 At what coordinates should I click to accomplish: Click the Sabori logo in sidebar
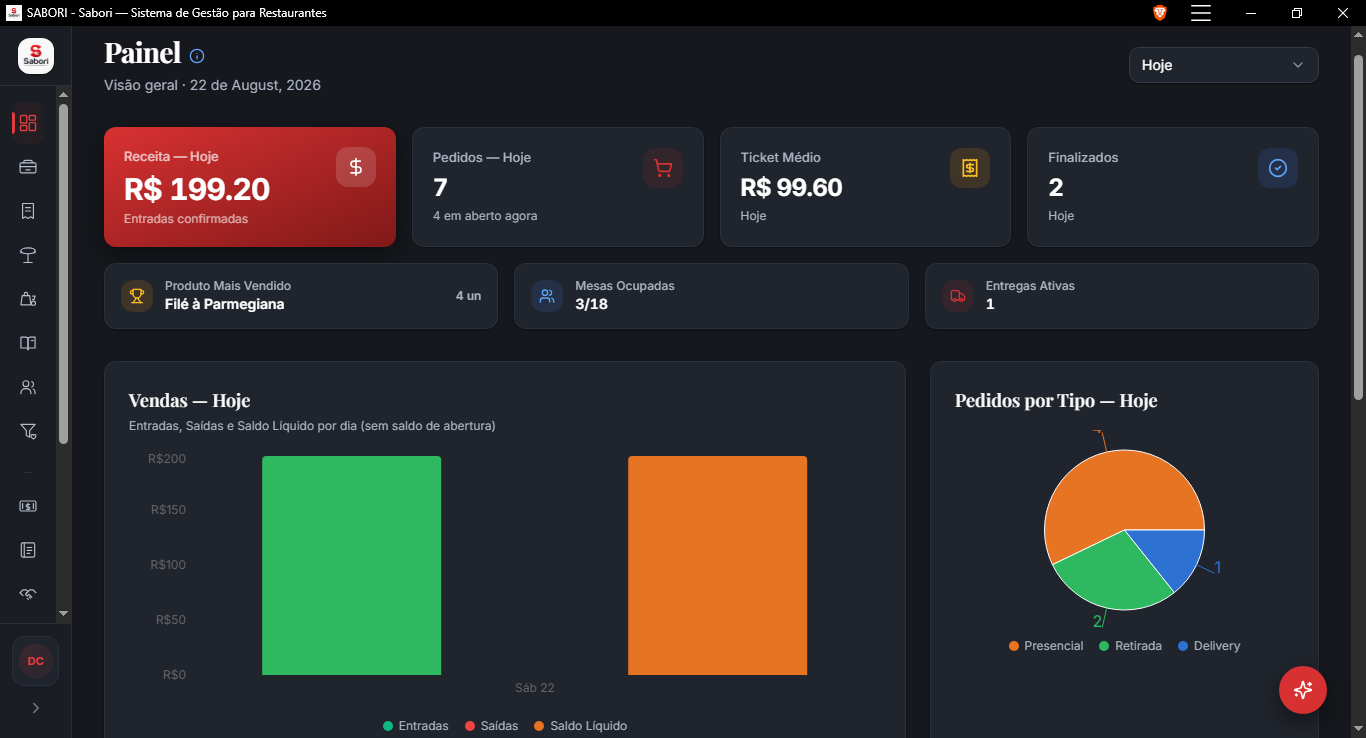(36, 56)
